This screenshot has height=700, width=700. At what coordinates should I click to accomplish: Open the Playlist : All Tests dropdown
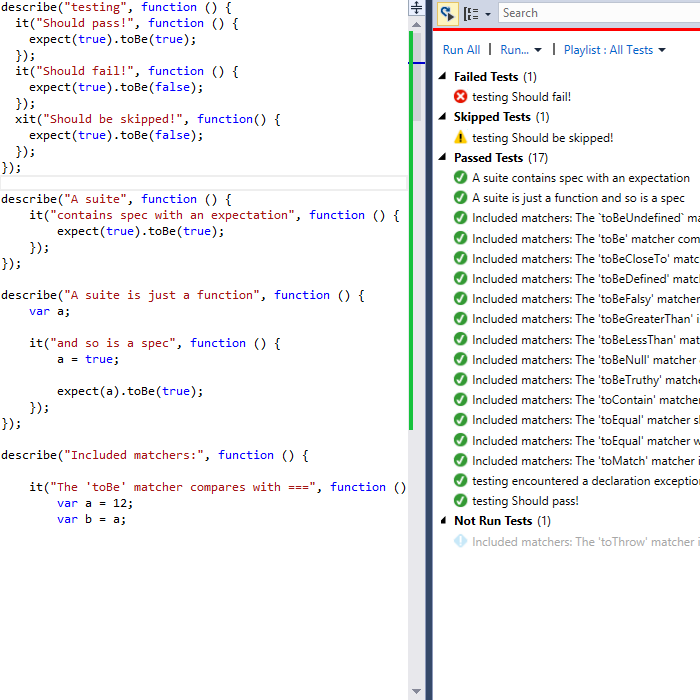click(x=614, y=50)
